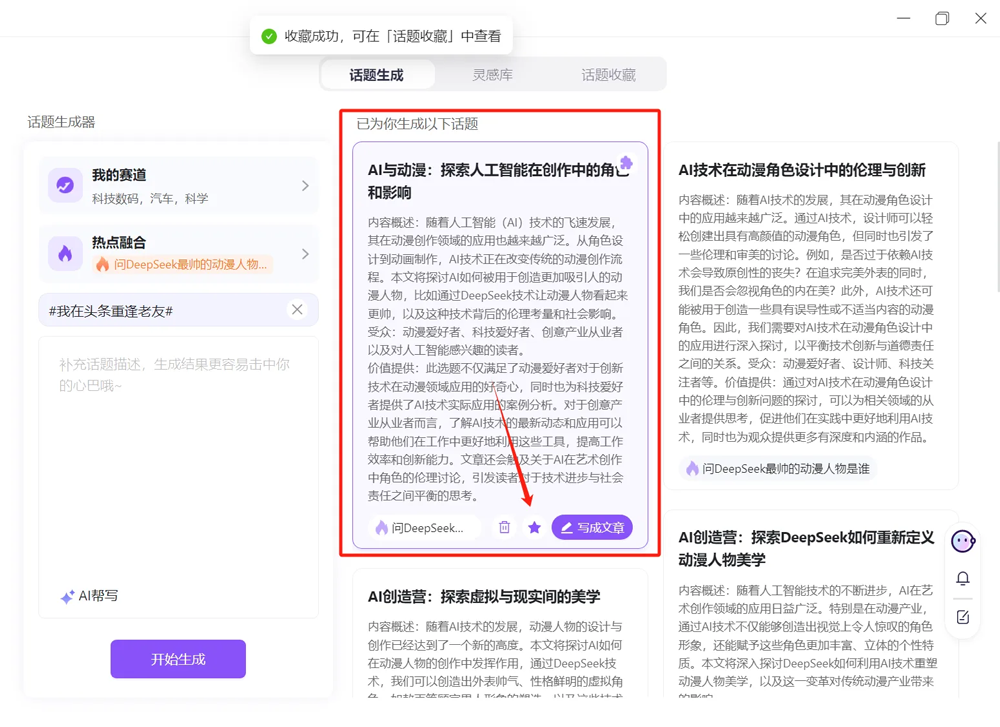Switch to the 话题收藏 tab
Screen dimensions: 1000x727
[x=608, y=75]
